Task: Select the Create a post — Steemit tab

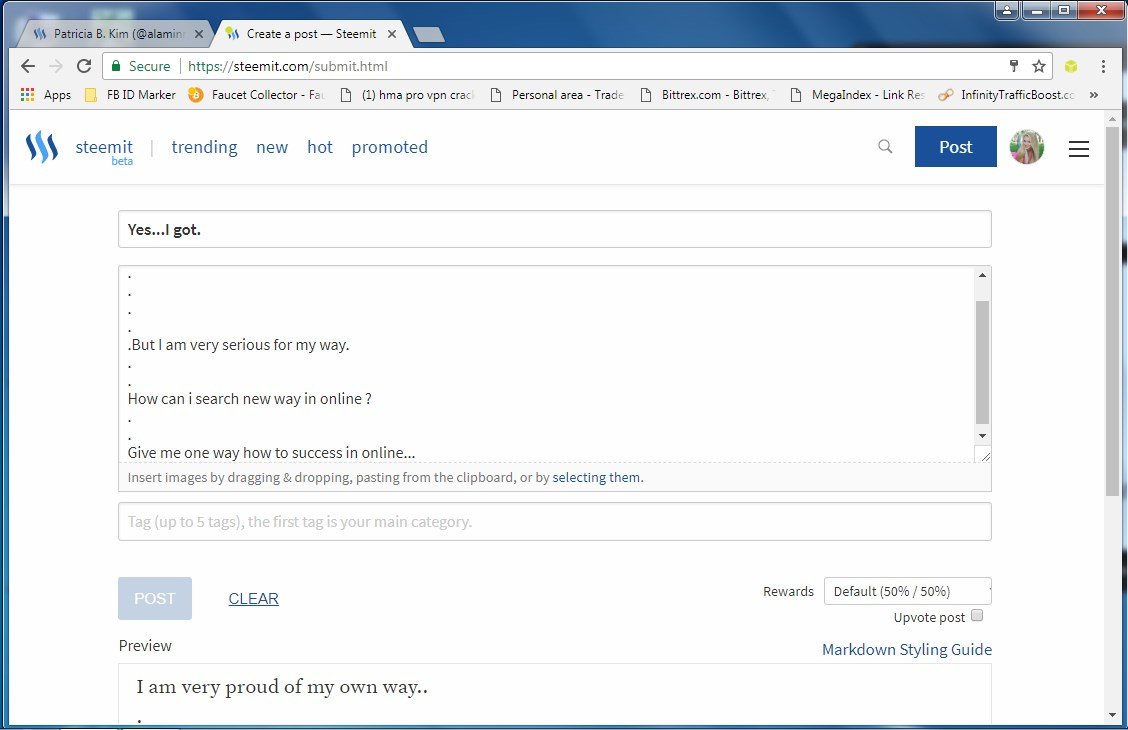Action: (309, 34)
